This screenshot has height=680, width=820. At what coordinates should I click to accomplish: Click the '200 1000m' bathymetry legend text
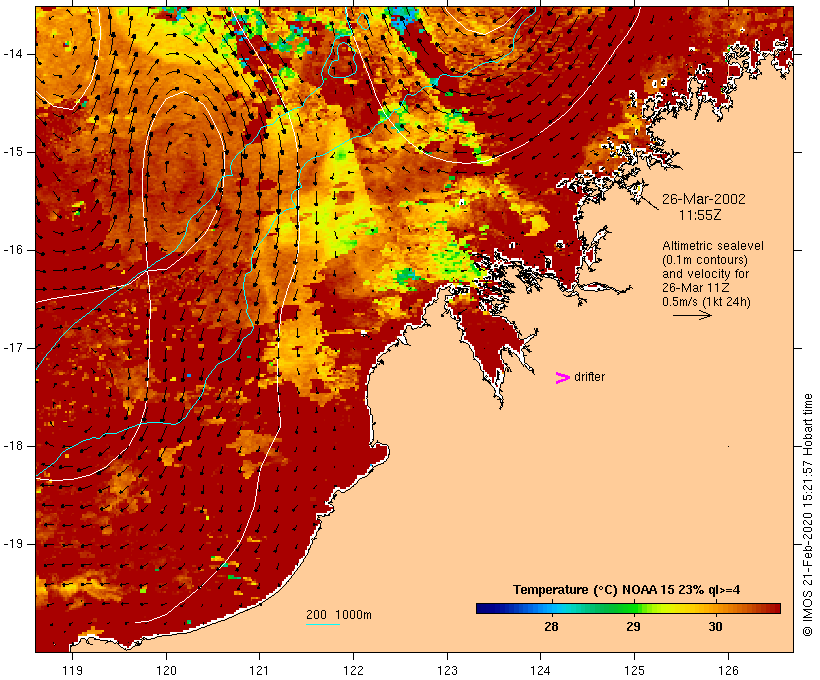click(339, 615)
